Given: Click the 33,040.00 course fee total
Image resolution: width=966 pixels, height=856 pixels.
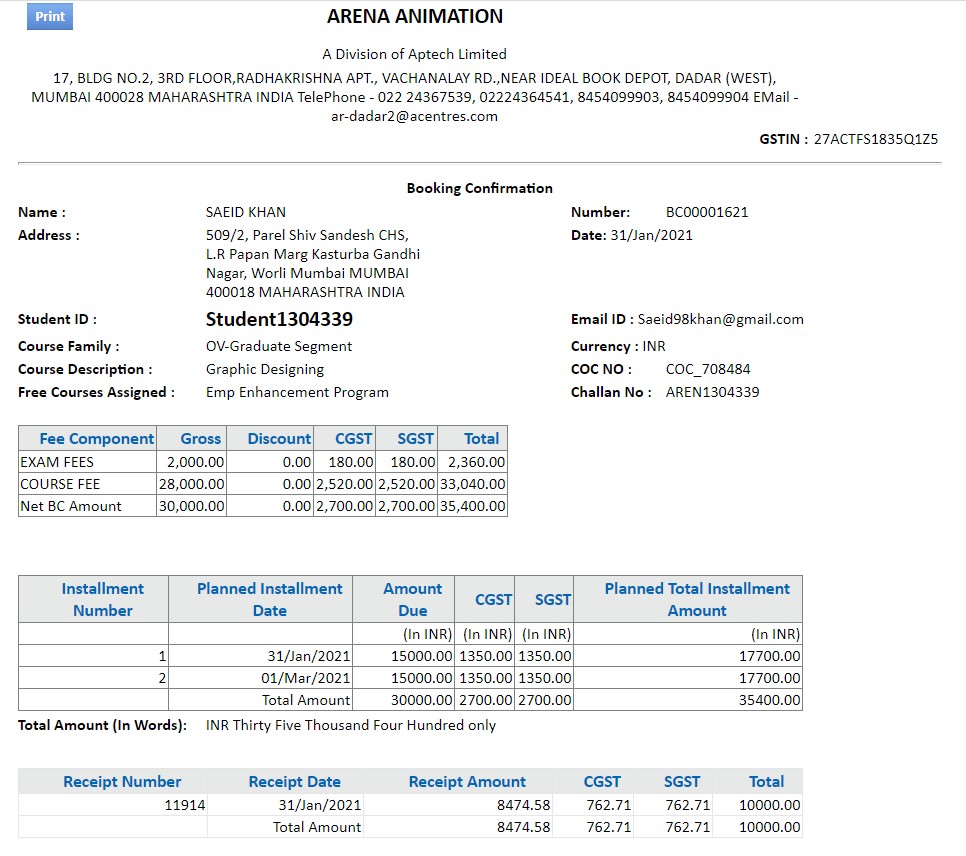Looking at the screenshot, I should click(x=473, y=484).
